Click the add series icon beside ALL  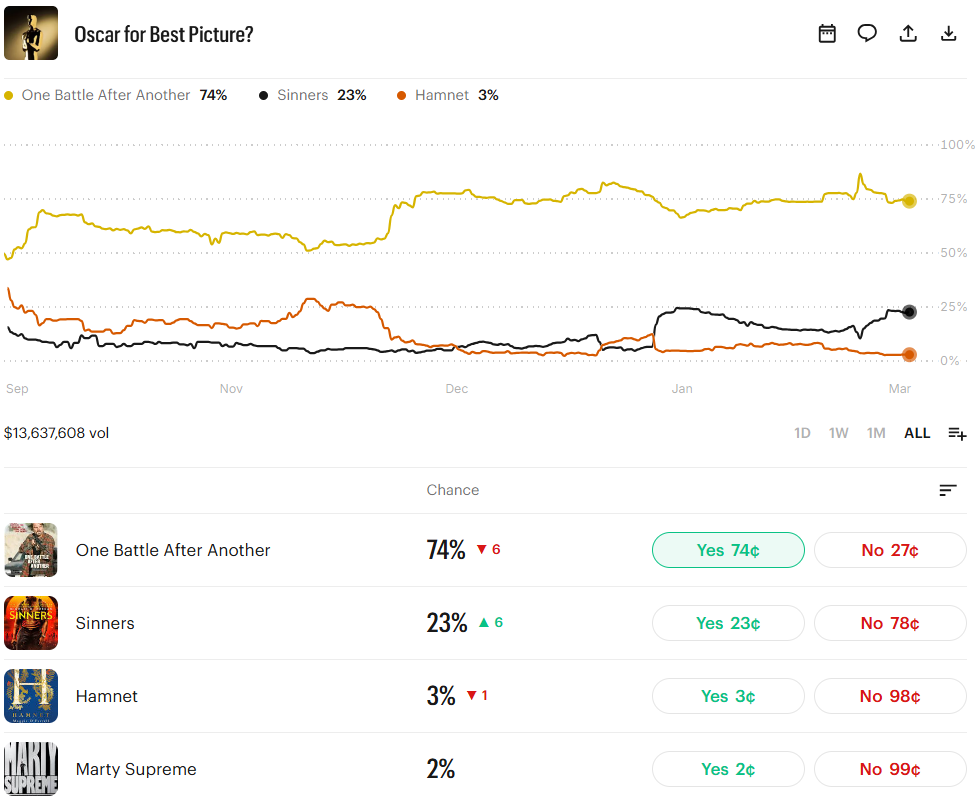[957, 433]
